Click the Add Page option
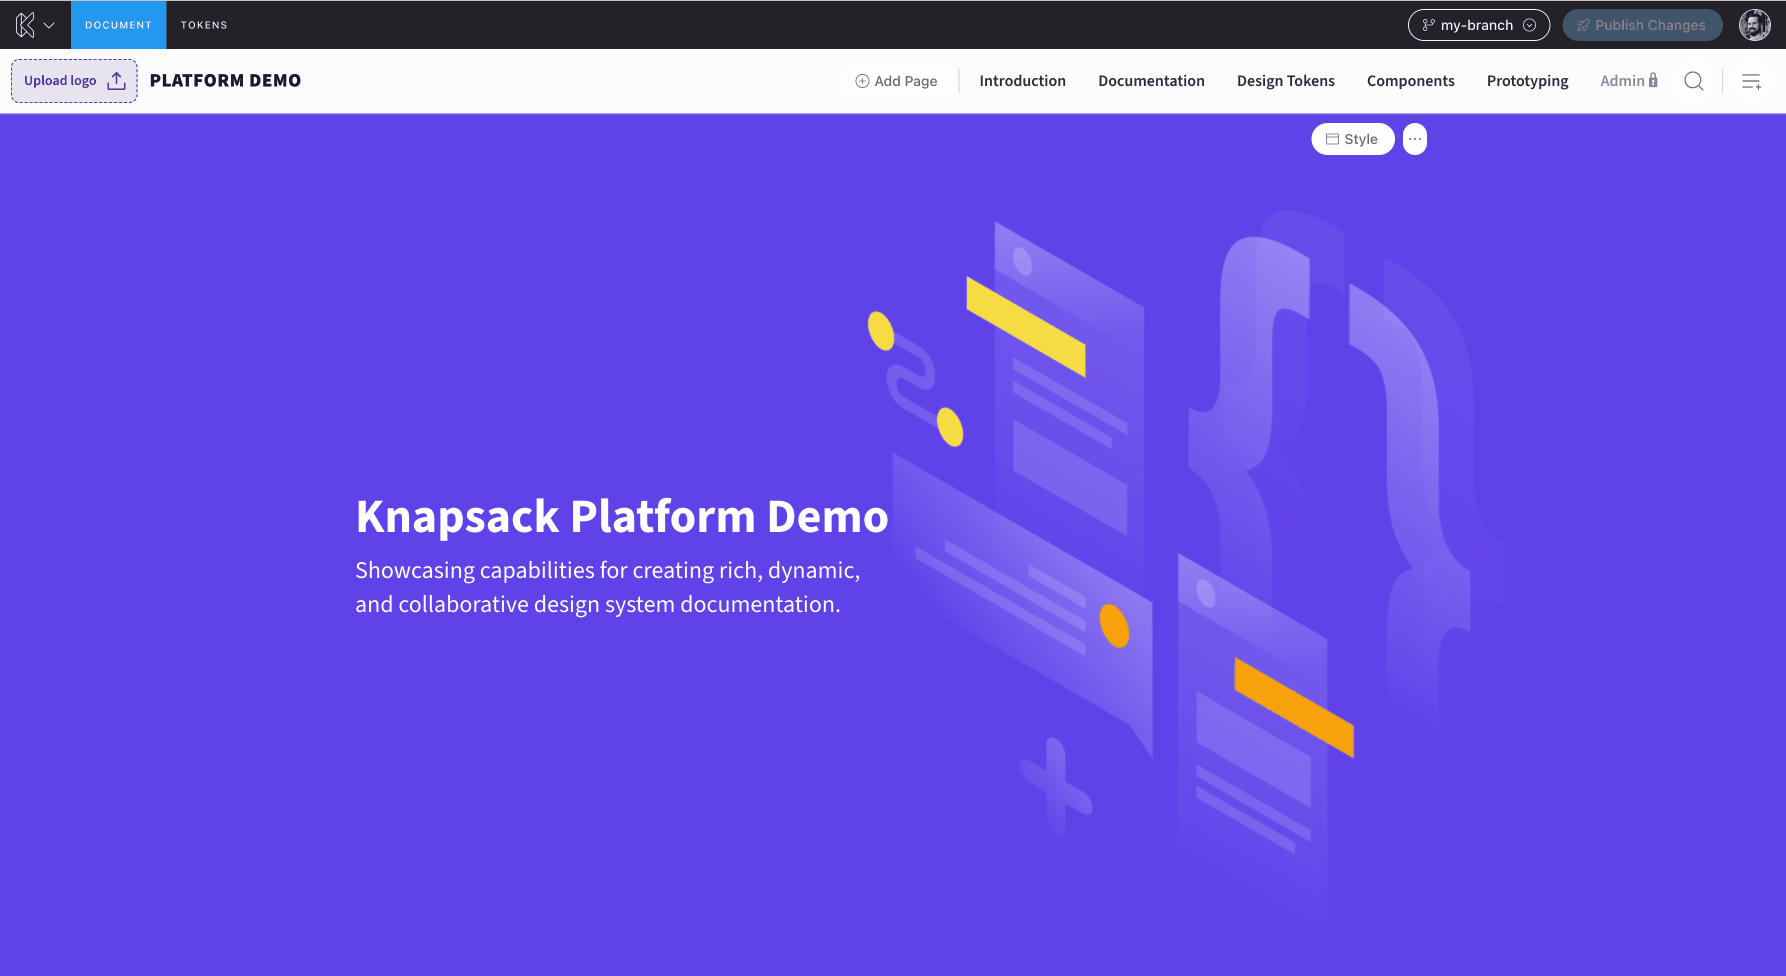Image resolution: width=1786 pixels, height=976 pixels. [x=896, y=80]
